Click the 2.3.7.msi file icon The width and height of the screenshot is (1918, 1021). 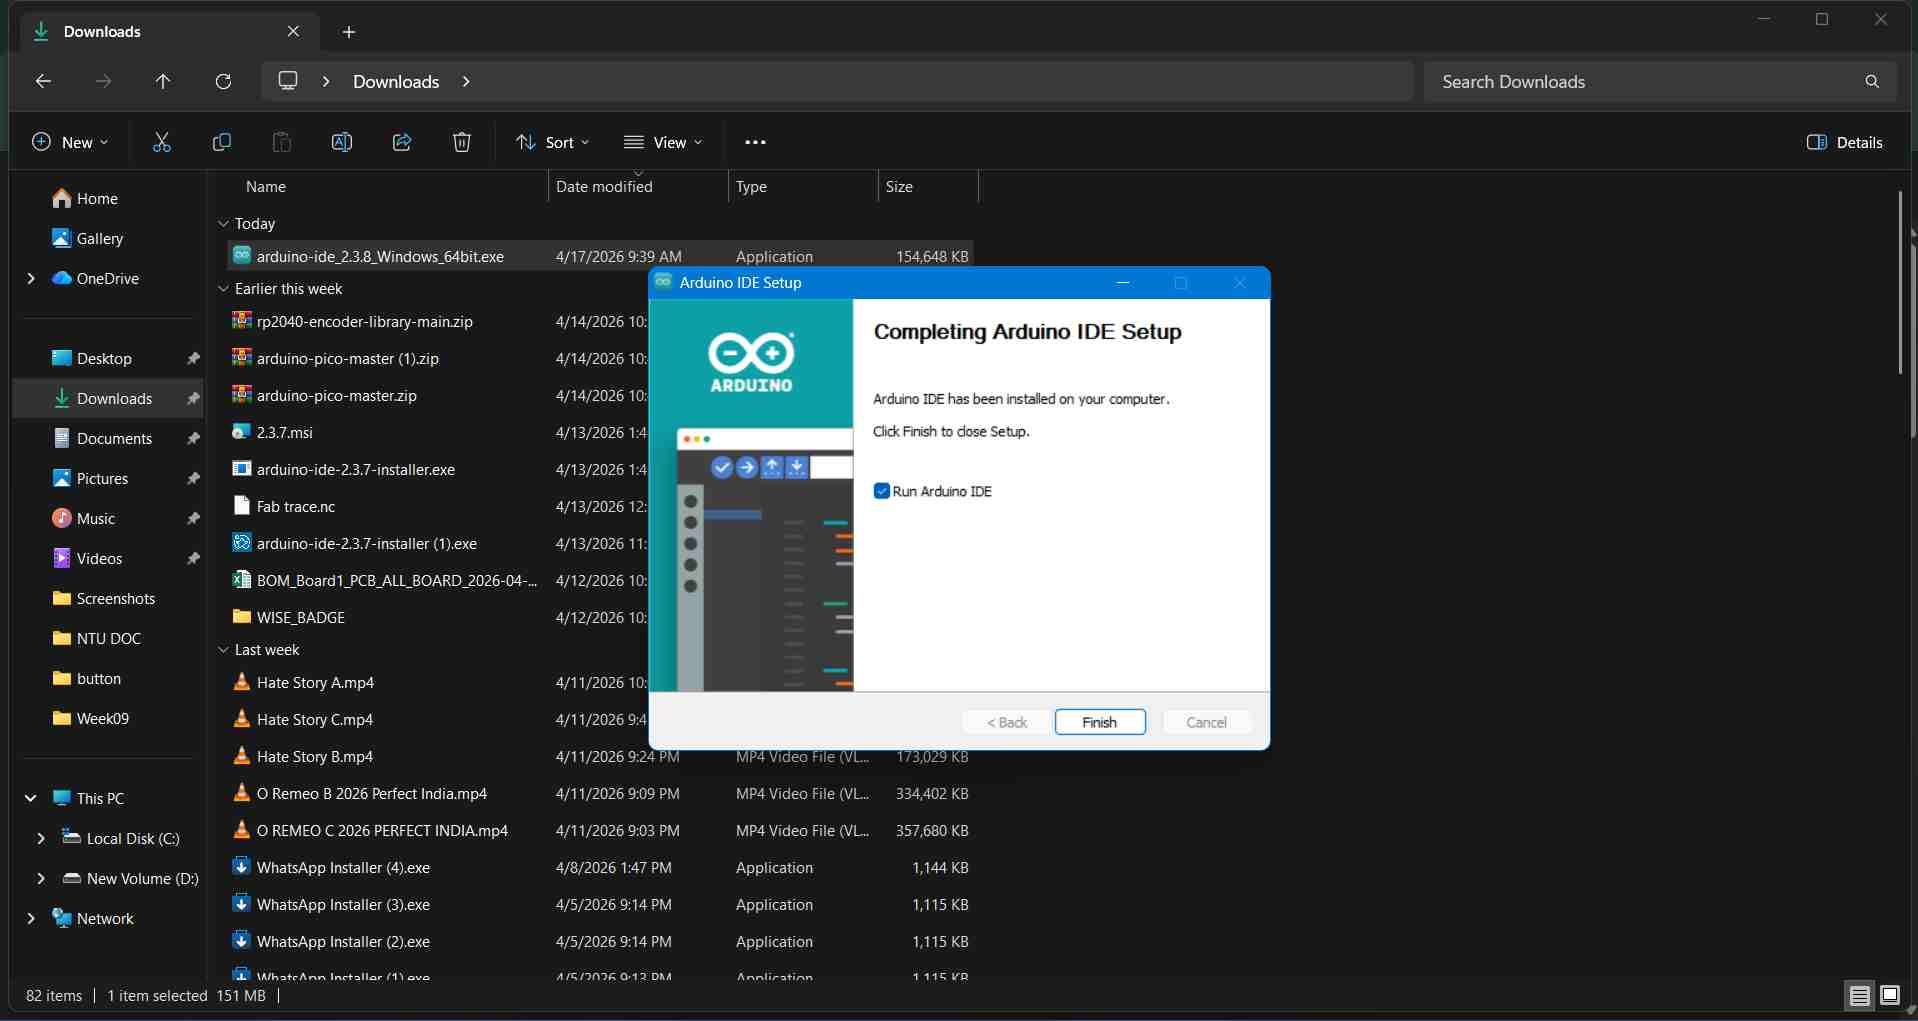242,431
